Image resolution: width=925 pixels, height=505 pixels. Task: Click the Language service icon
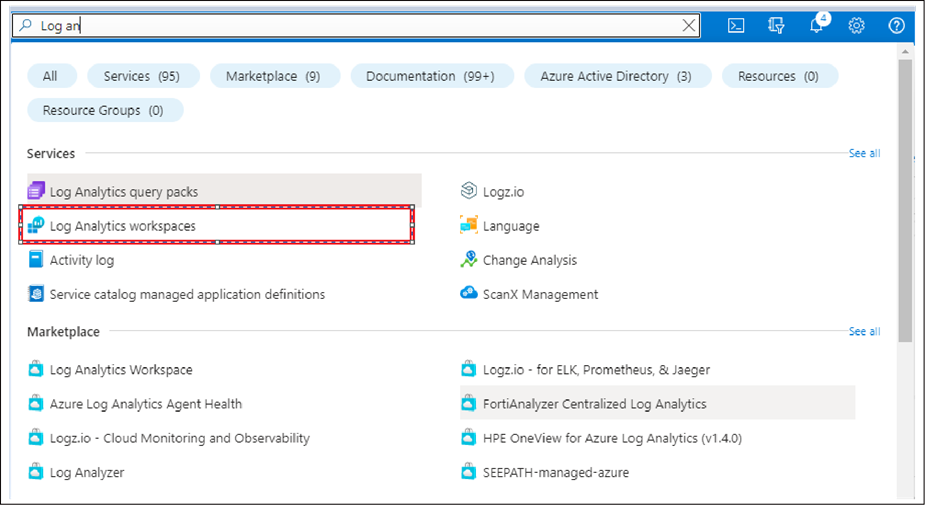[x=468, y=225]
